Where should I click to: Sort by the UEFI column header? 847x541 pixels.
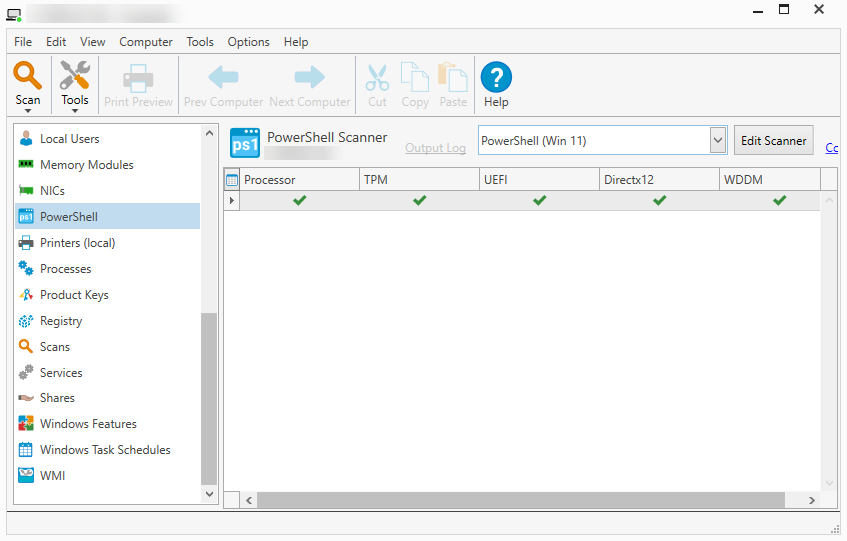pyautogui.click(x=539, y=180)
